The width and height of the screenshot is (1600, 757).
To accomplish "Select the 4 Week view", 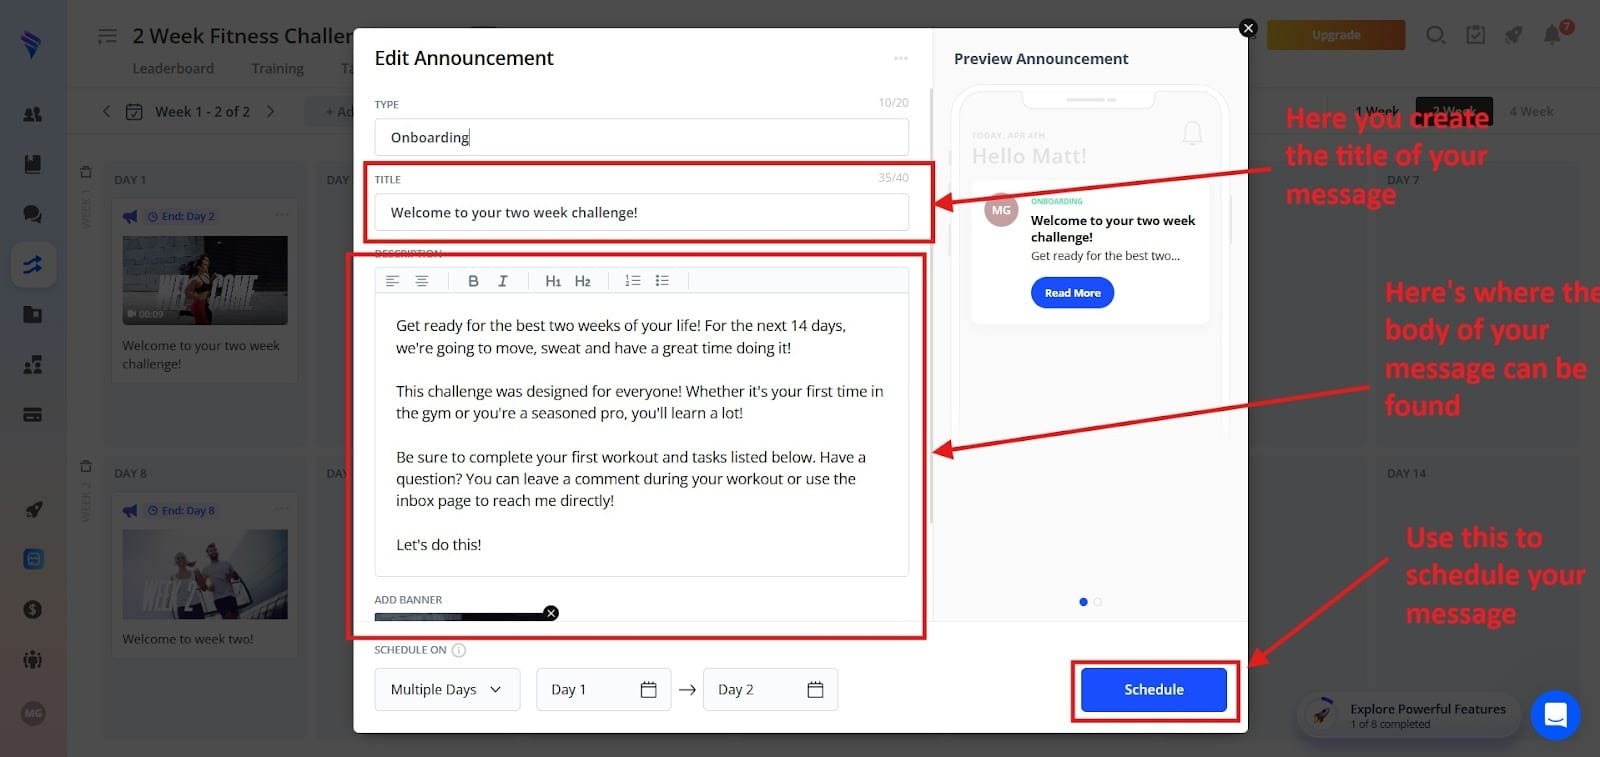I will click(x=1531, y=111).
